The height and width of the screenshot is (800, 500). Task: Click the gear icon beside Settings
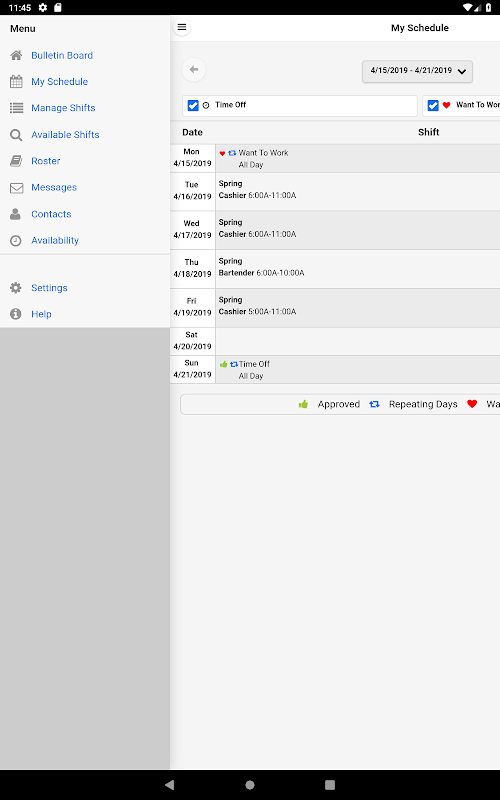tap(16, 288)
